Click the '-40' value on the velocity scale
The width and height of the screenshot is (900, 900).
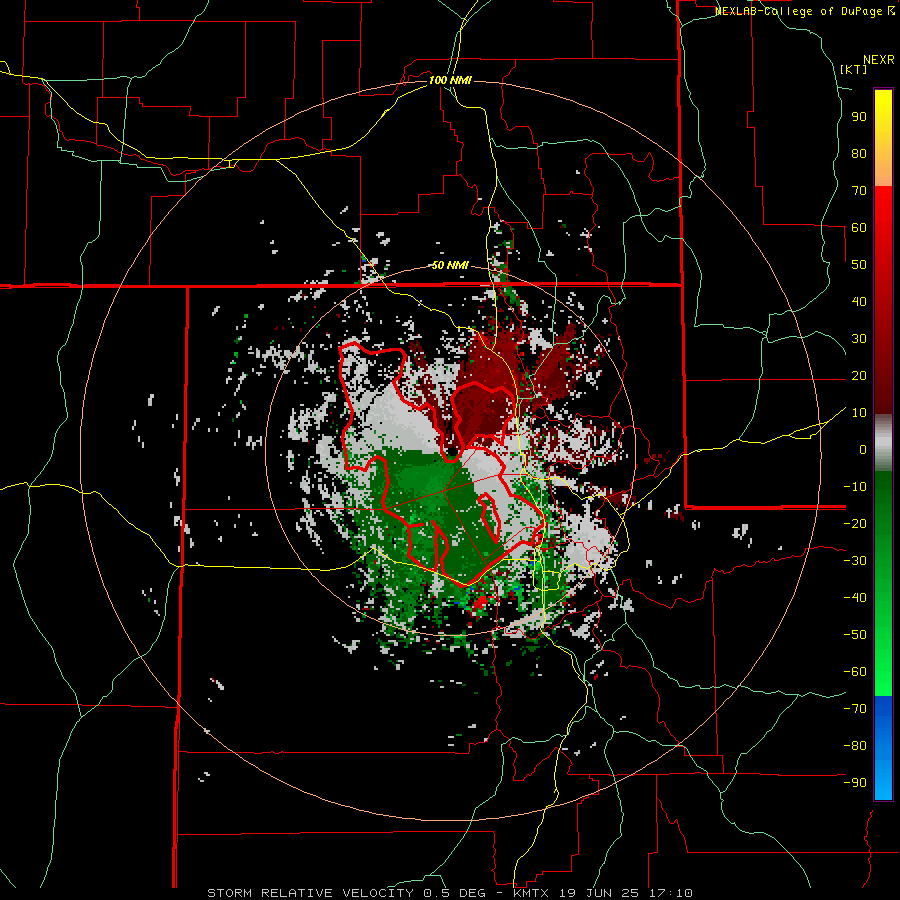[855, 598]
